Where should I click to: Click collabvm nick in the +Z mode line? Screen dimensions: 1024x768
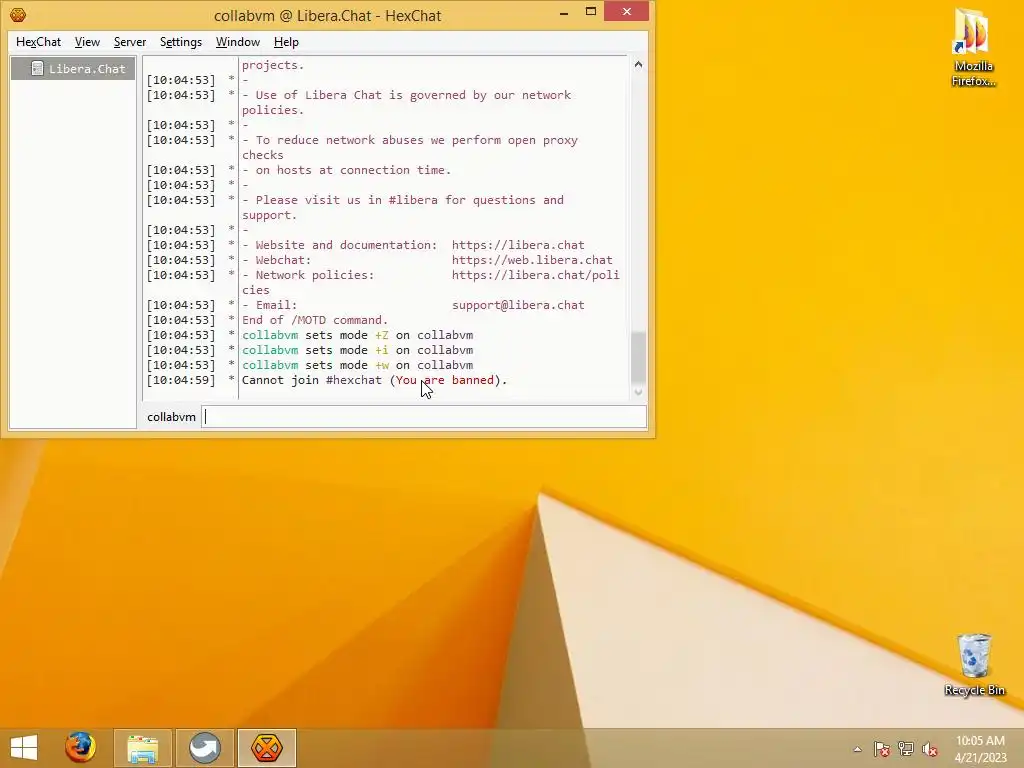pos(270,335)
